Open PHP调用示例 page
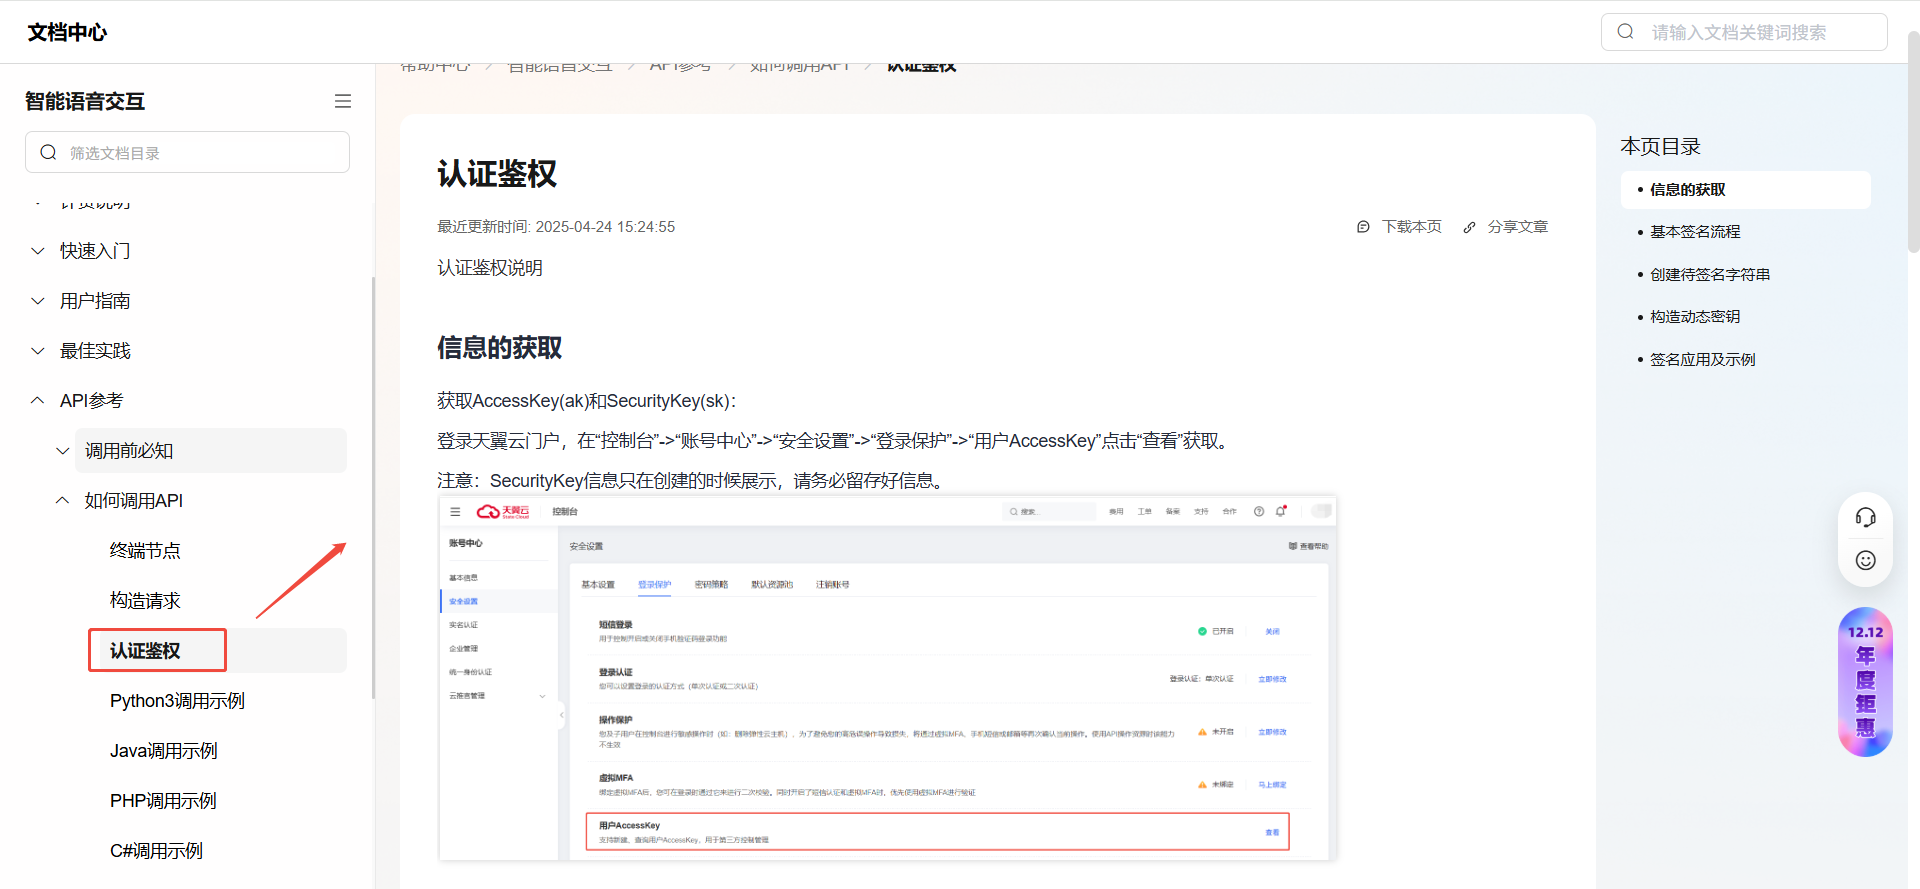This screenshot has height=889, width=1920. coord(163,801)
